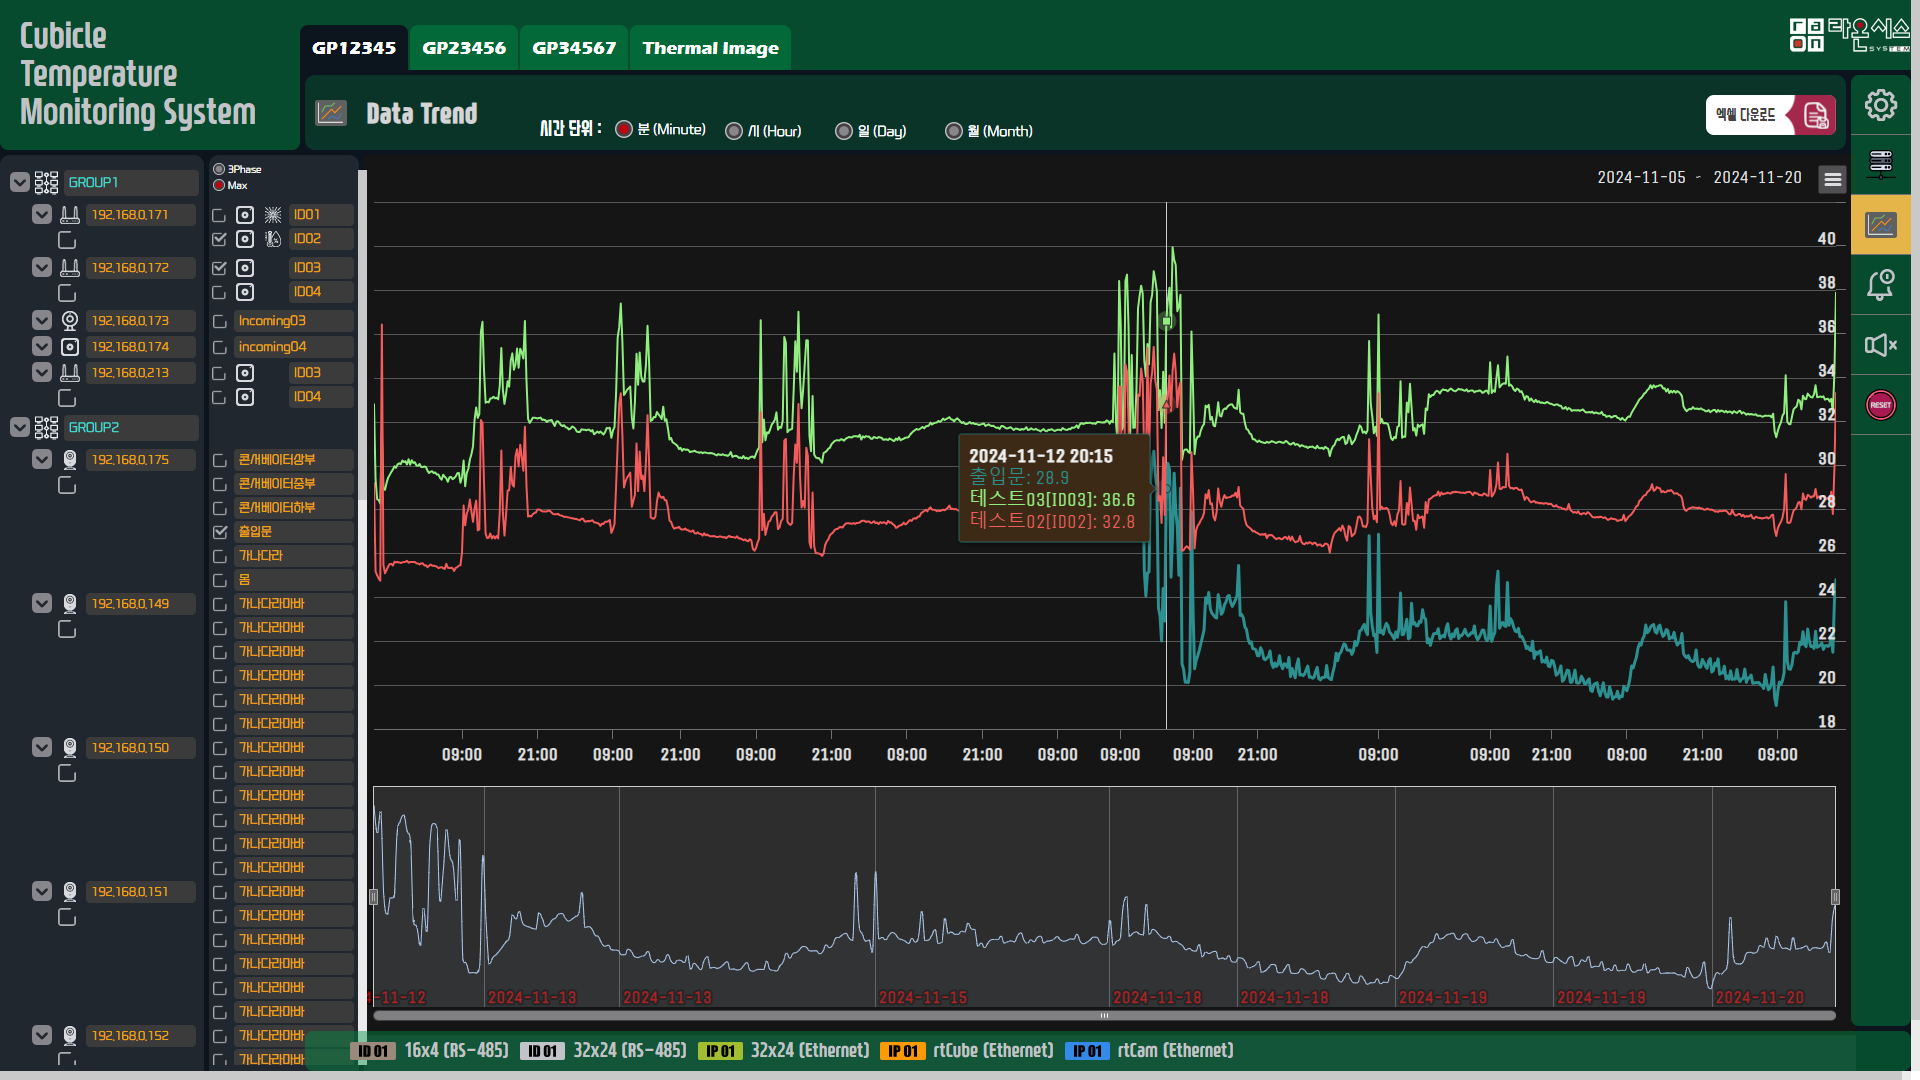Click router icon for 192.168.0.171
The image size is (1920, 1080).
click(x=70, y=214)
